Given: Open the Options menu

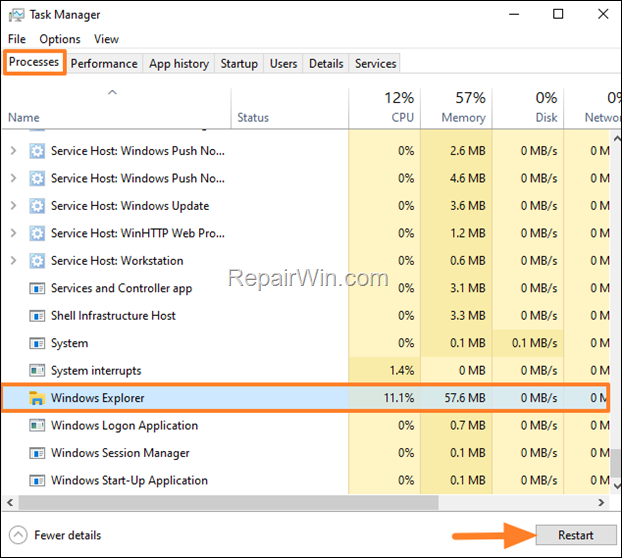Looking at the screenshot, I should (60, 39).
